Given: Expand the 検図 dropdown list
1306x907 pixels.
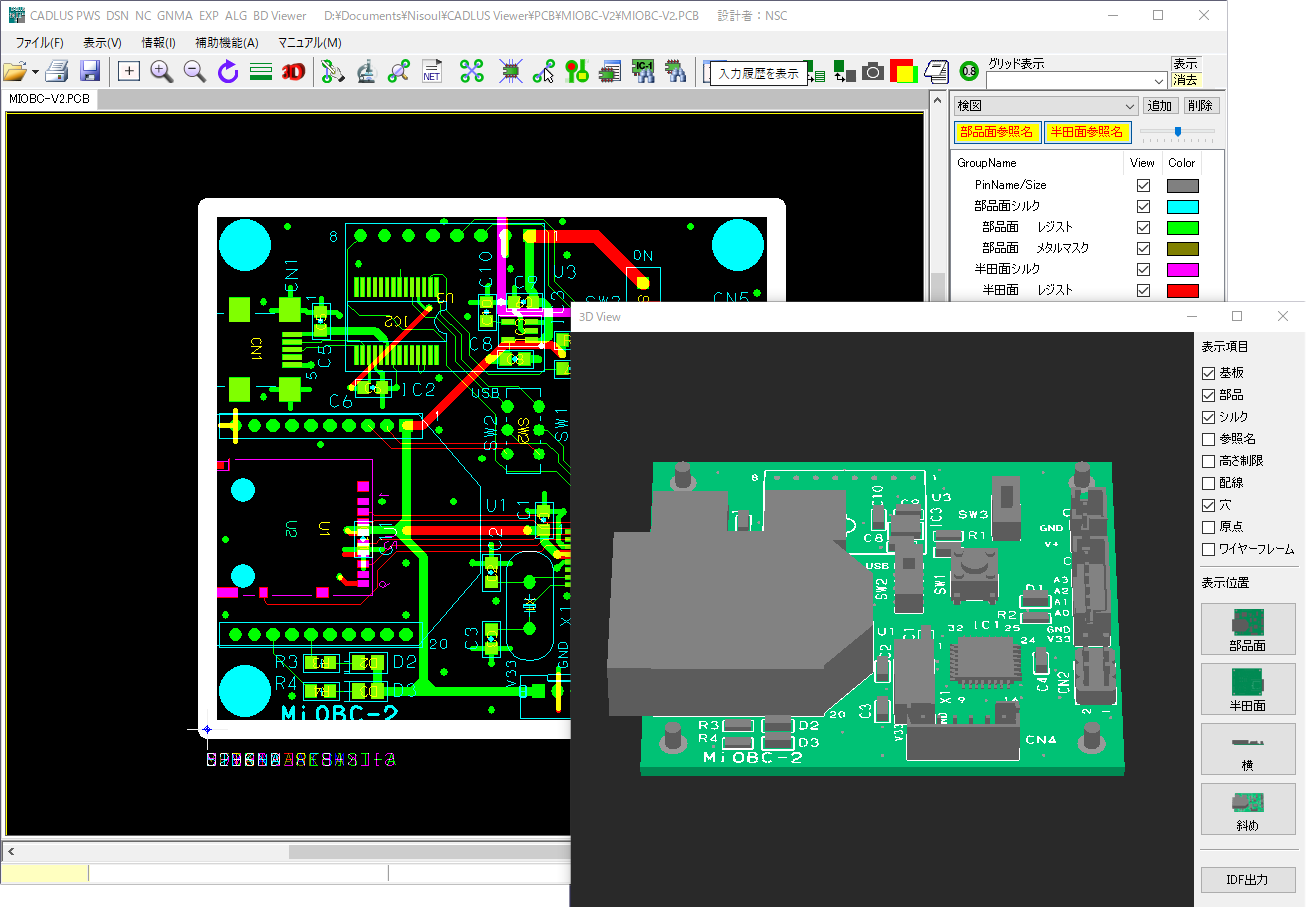Looking at the screenshot, I should [x=1046, y=106].
